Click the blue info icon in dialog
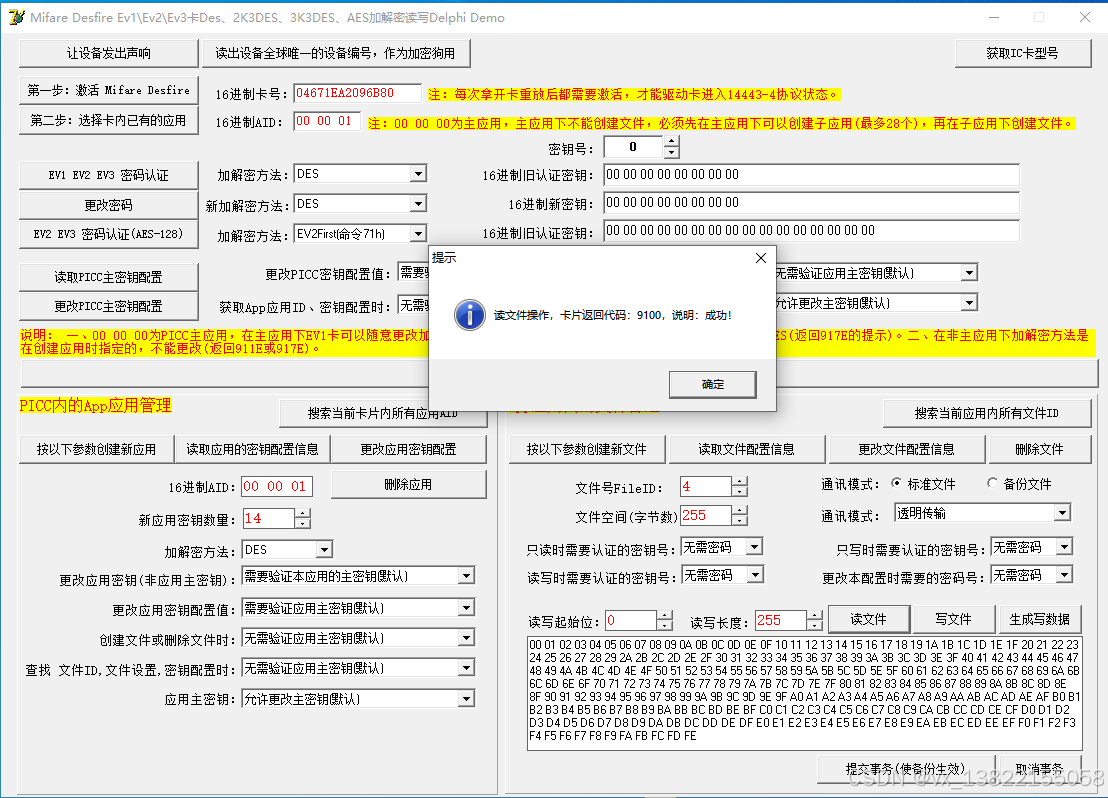 (x=469, y=315)
